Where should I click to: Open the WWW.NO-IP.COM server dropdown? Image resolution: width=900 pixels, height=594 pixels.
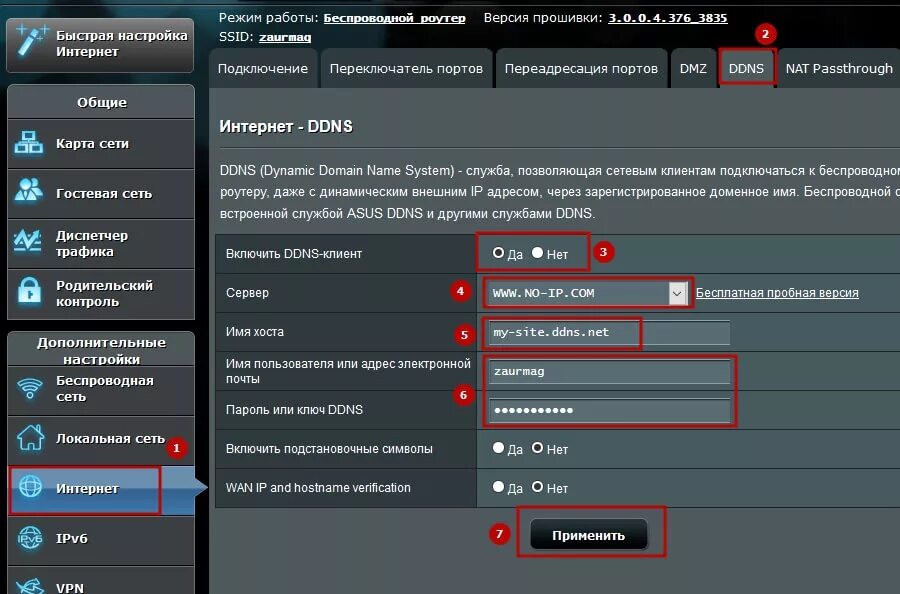click(587, 293)
